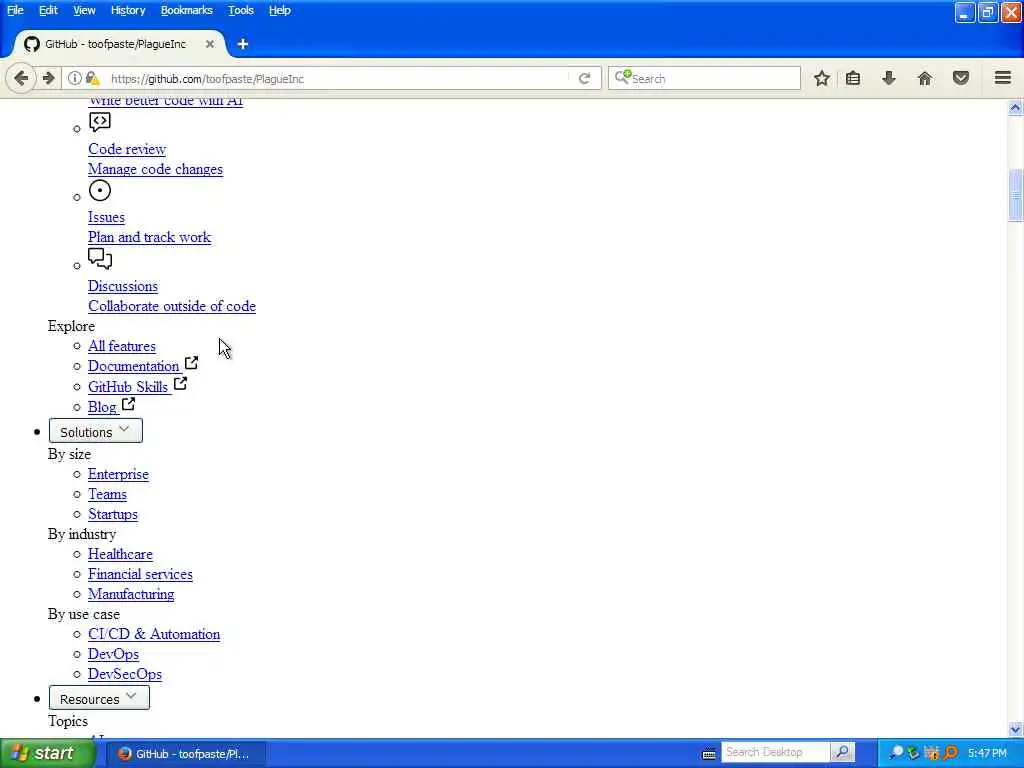Click the Discussions speech bubbles icon
This screenshot has width=1024, height=768.
[100, 259]
